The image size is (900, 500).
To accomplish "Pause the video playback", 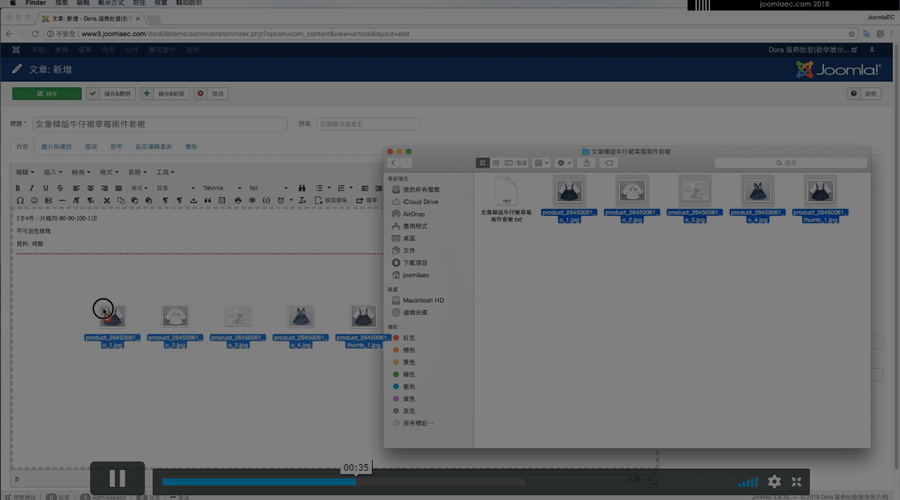I will tap(117, 479).
